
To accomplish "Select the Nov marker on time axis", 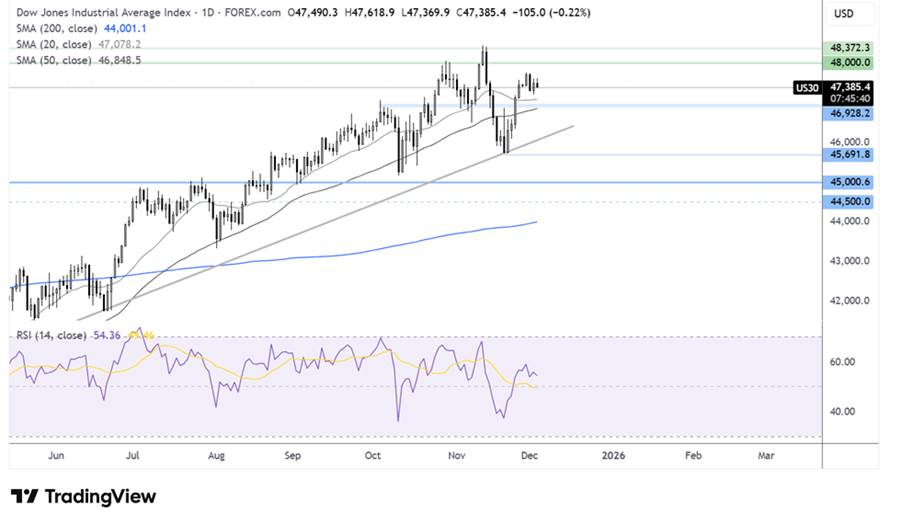I will pyautogui.click(x=456, y=456).
